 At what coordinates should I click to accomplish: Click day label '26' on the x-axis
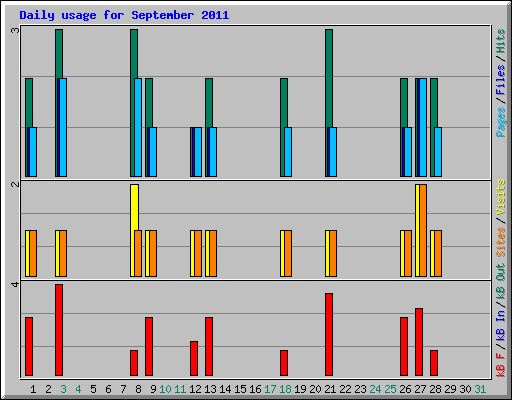405,389
